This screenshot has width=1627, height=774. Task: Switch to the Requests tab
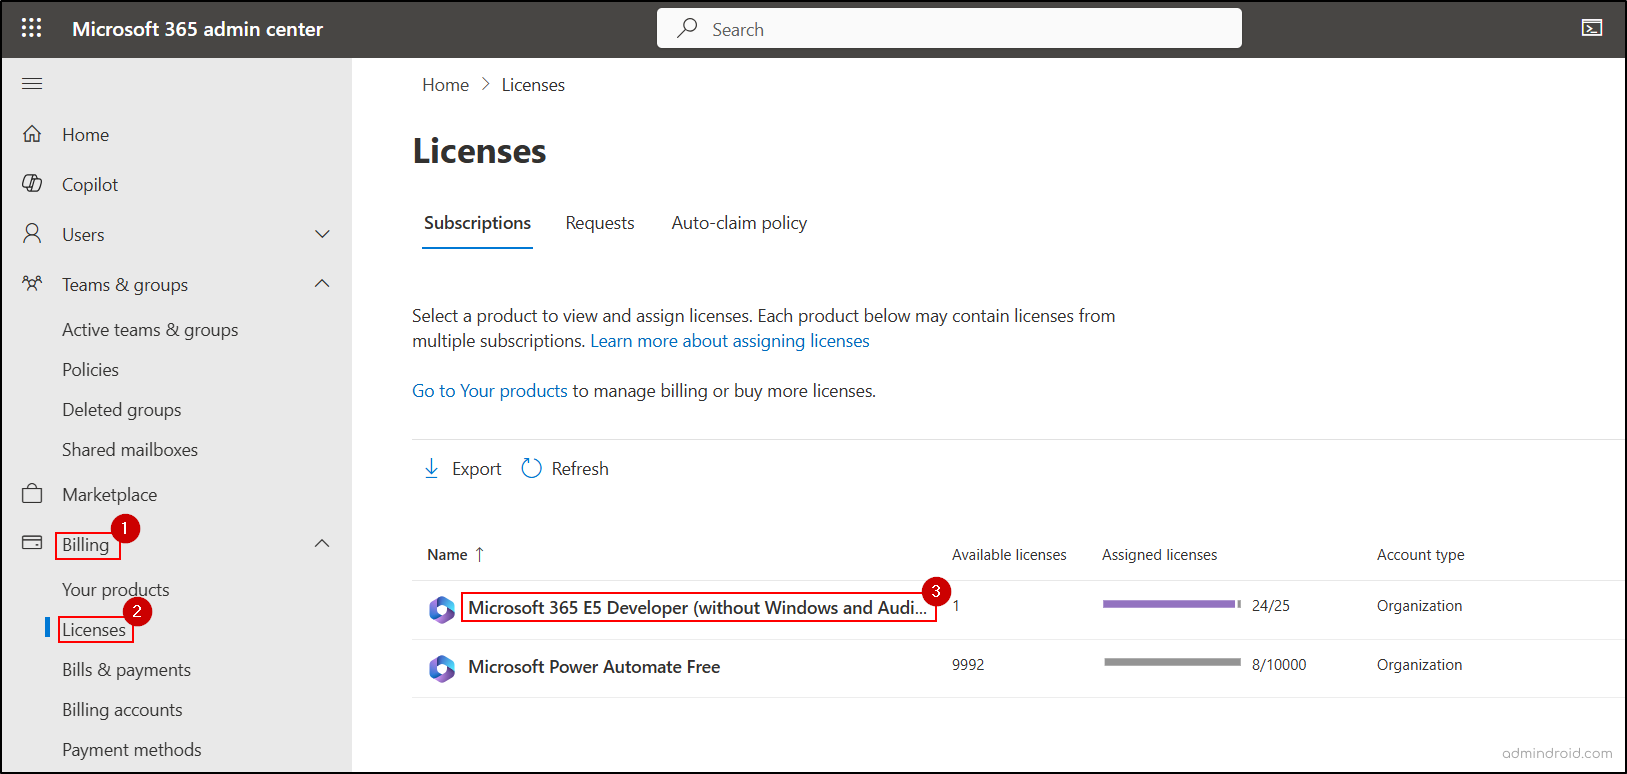click(x=600, y=223)
